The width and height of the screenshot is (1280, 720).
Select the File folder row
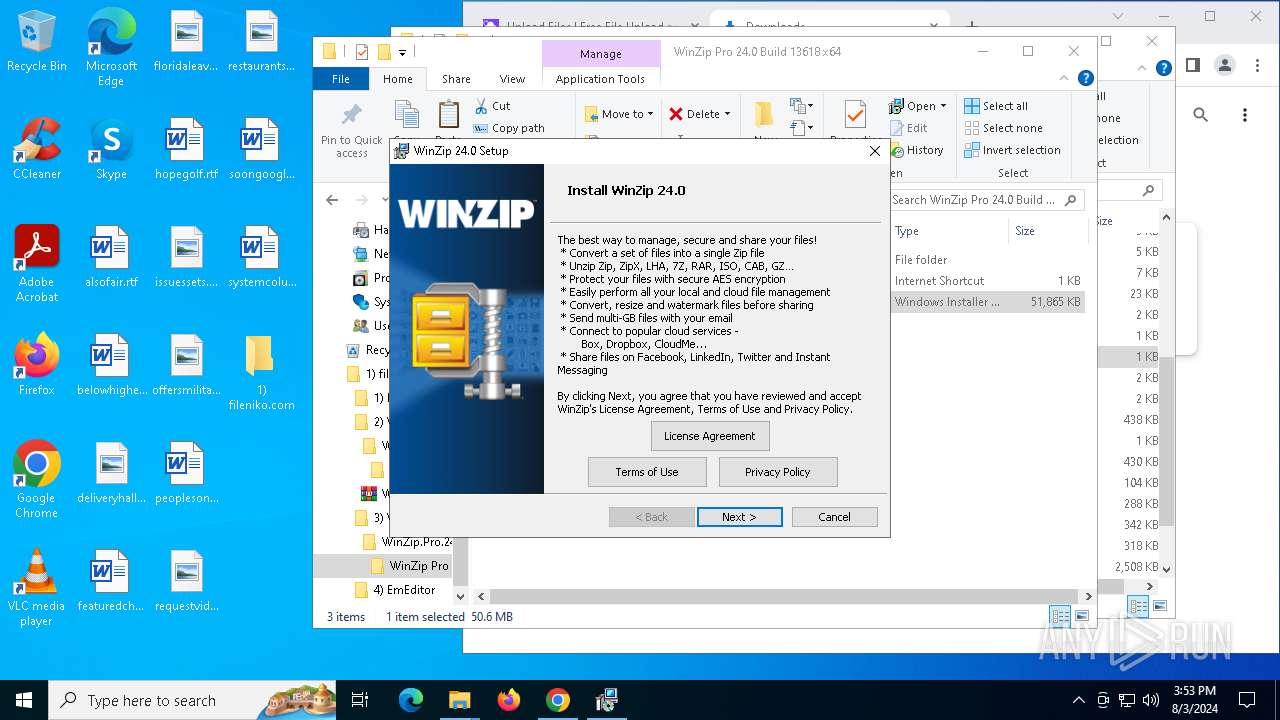pyautogui.click(x=988, y=260)
